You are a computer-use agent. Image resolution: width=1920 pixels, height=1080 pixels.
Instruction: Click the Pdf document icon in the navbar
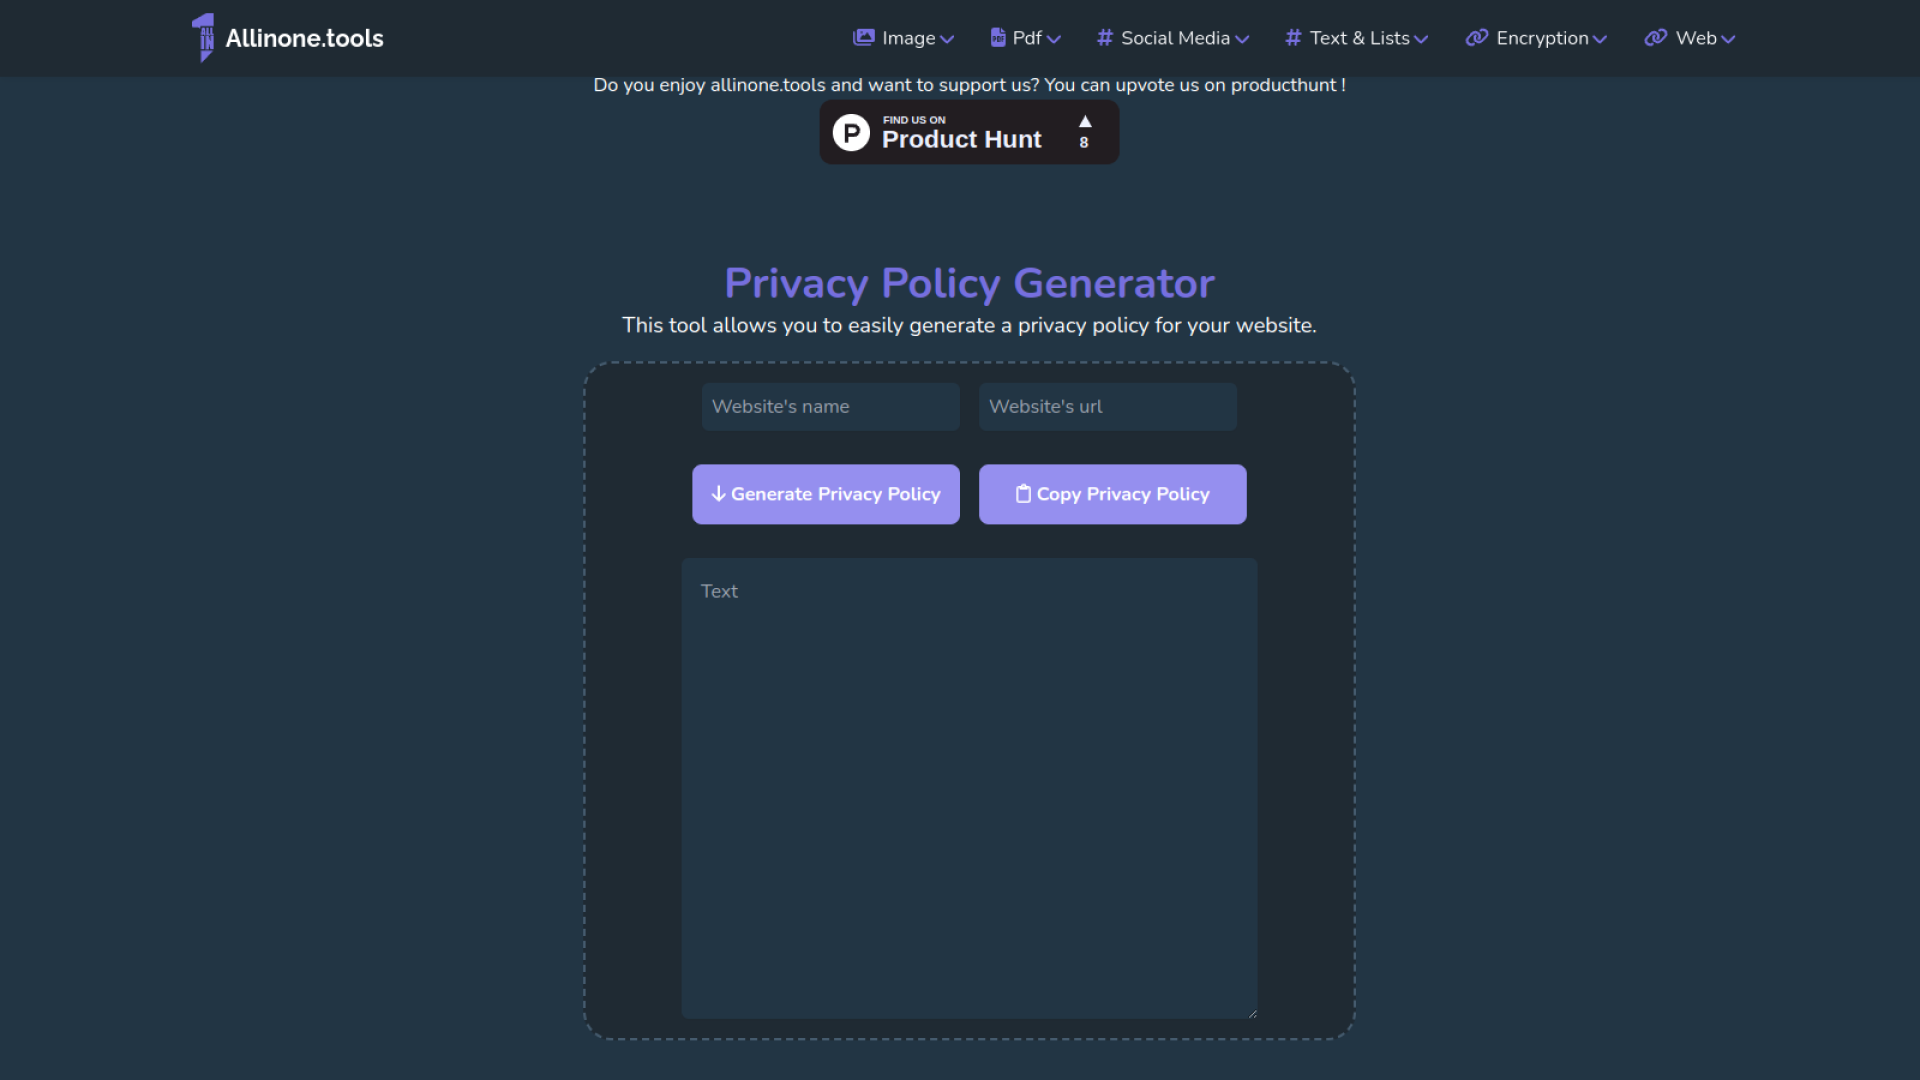997,37
